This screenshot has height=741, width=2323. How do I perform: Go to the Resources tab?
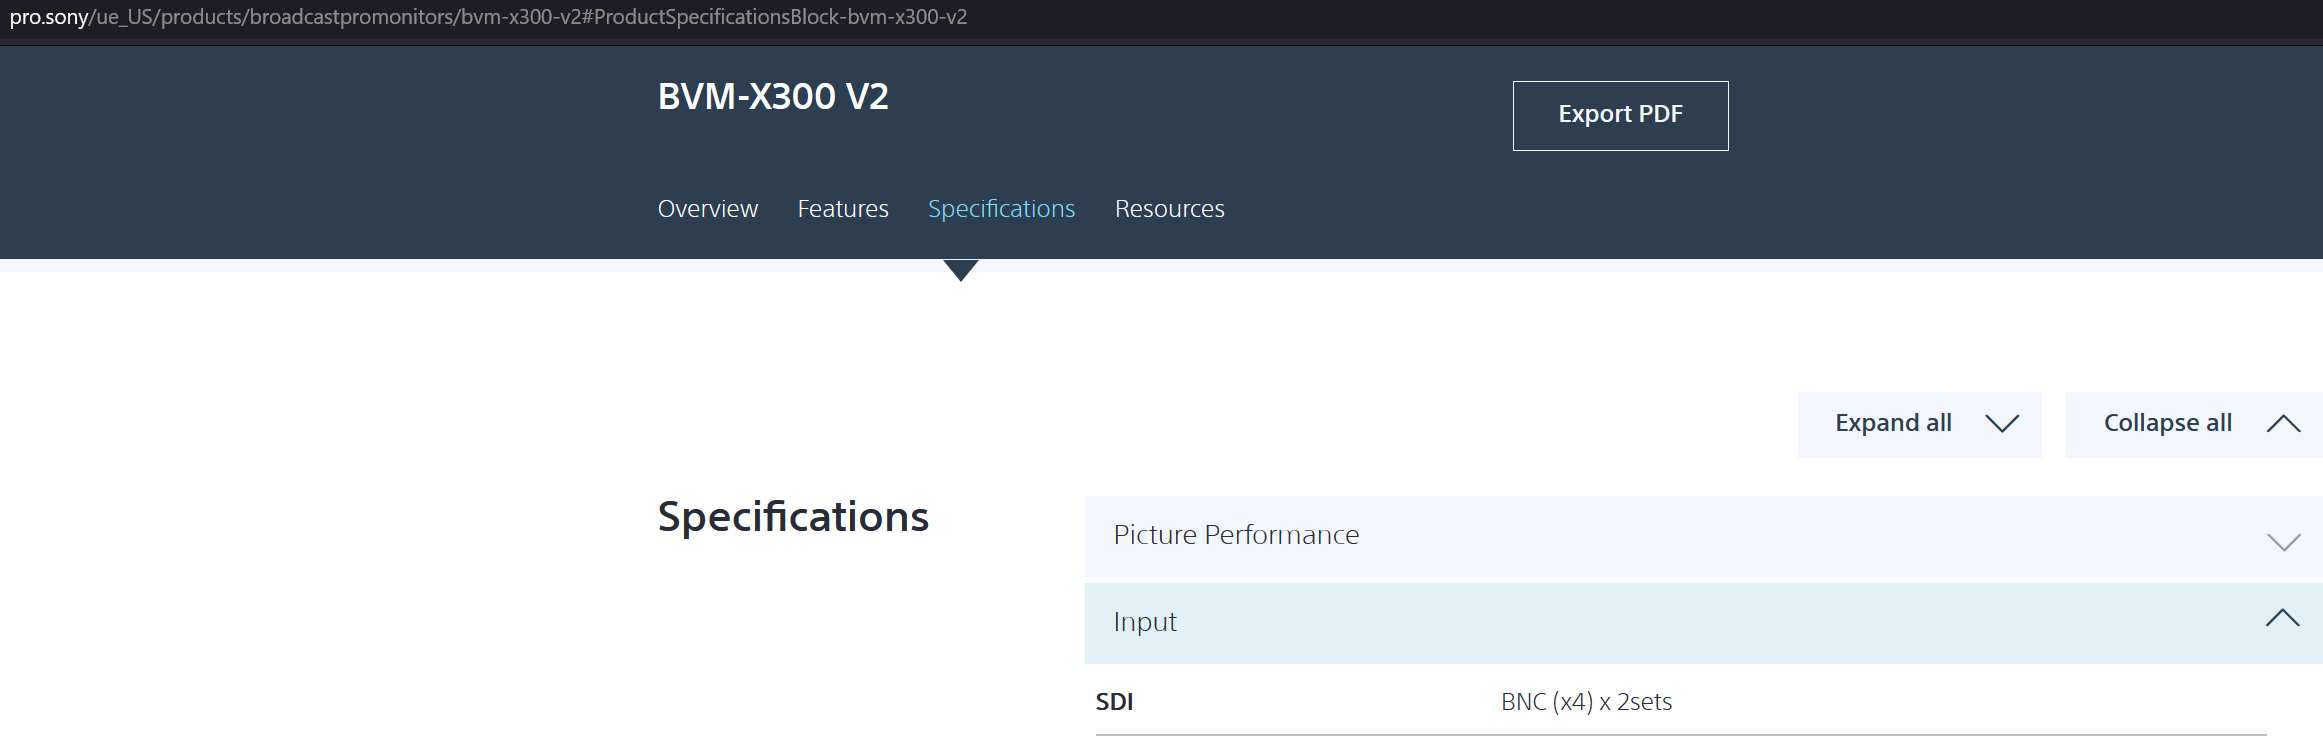[x=1169, y=209]
